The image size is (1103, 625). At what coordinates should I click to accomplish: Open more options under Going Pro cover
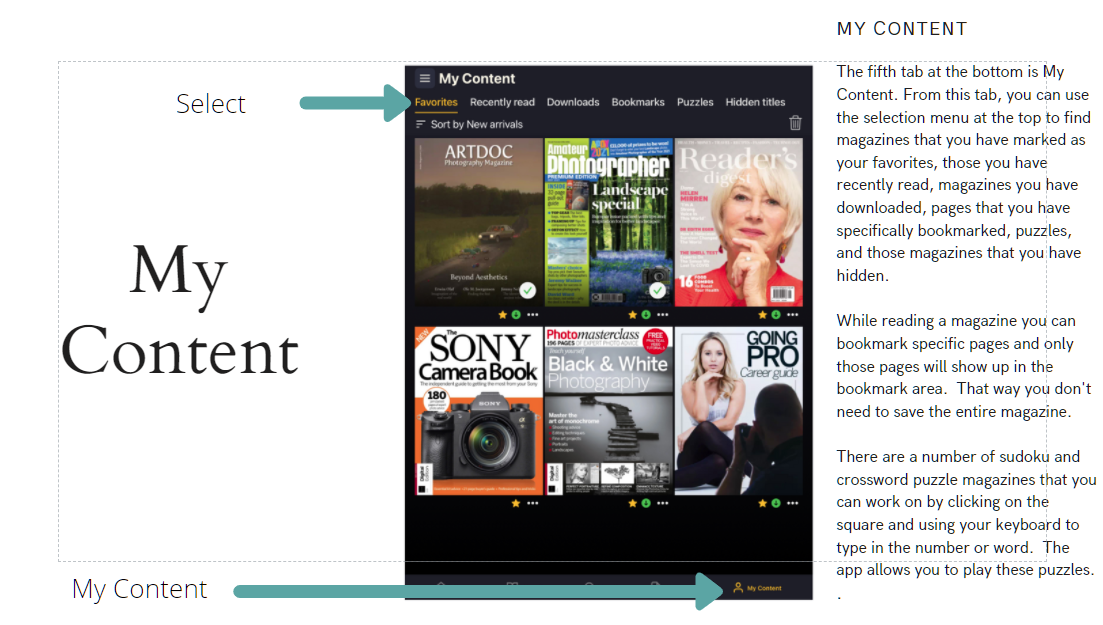click(x=793, y=503)
